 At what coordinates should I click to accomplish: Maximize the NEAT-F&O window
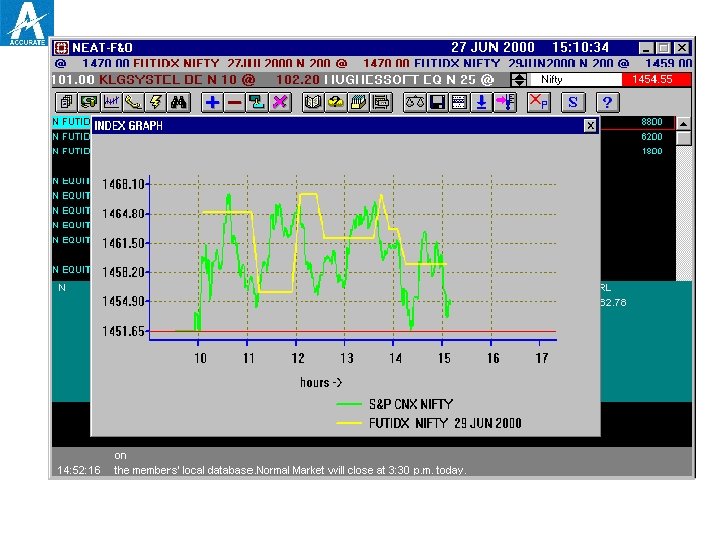pos(664,48)
